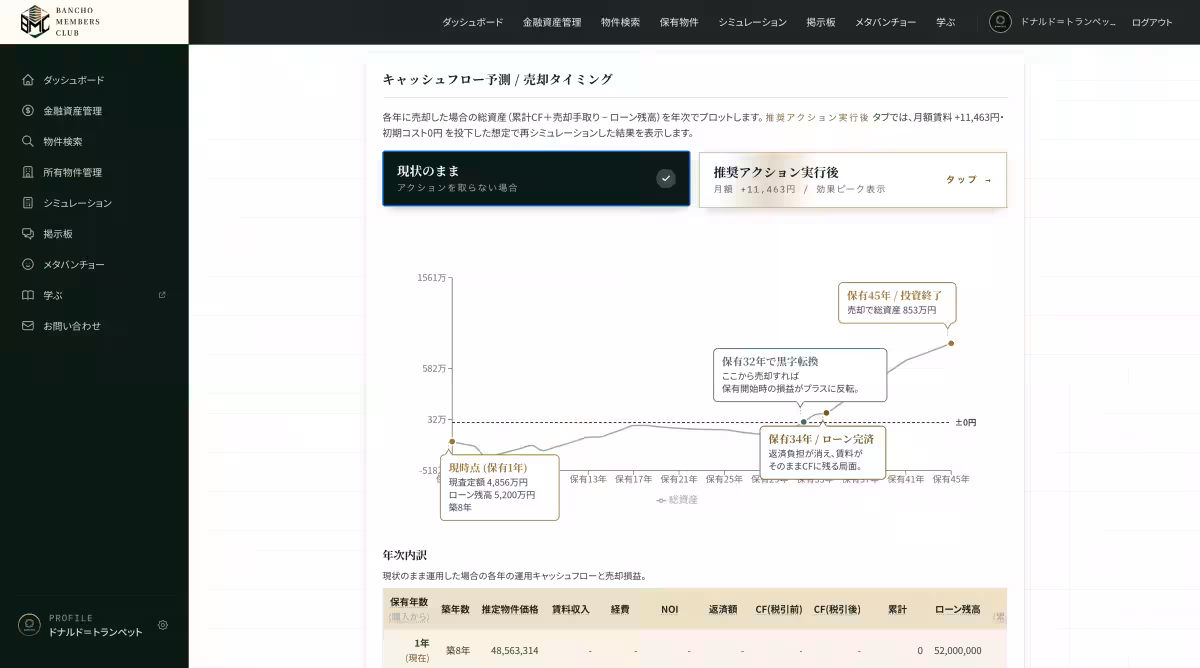Click the CF(税引後) column header
The image size is (1200, 668).
pyautogui.click(x=837, y=609)
